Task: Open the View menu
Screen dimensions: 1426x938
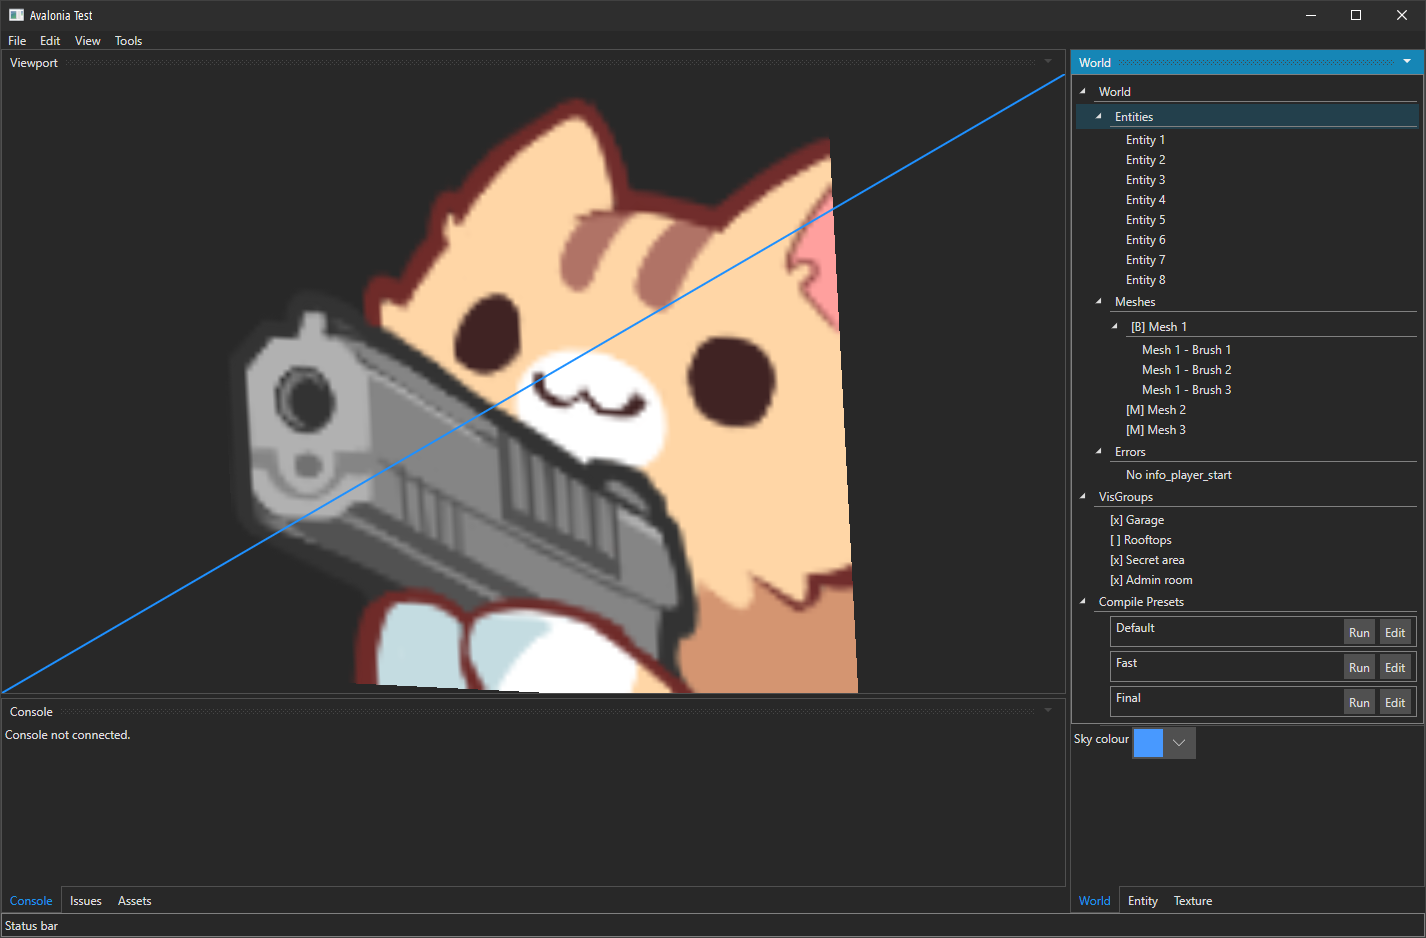Action: click(x=88, y=41)
